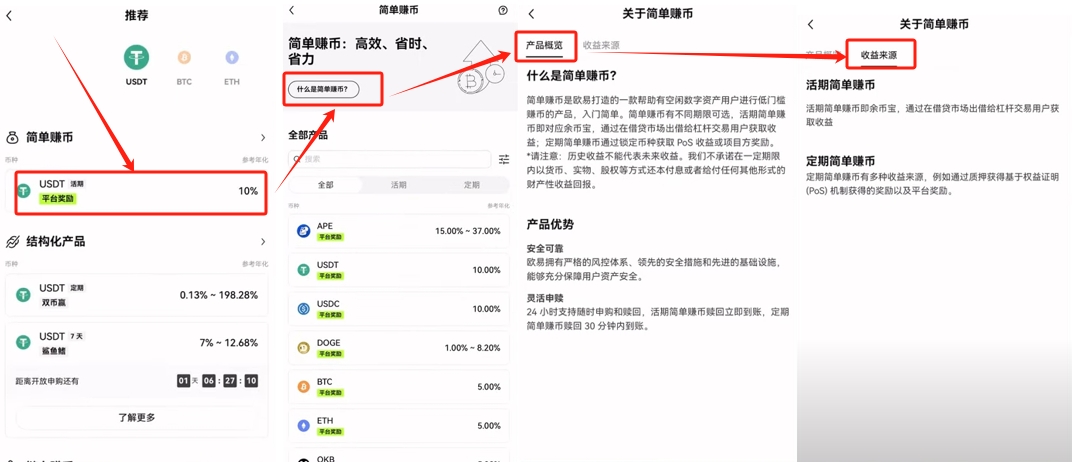Viewport: 1073px width, 462px height.
Task: Select the BTC coin icon
Action: pos(184,57)
